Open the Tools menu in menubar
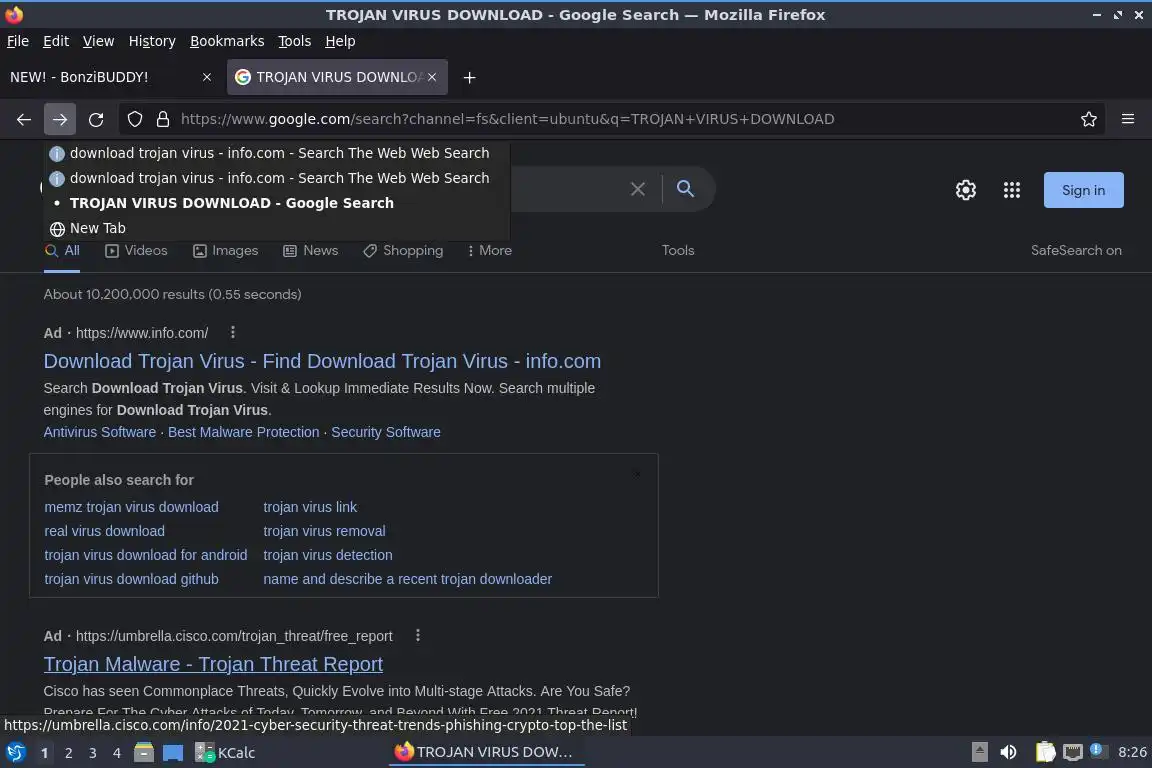1152x768 pixels. coord(295,41)
